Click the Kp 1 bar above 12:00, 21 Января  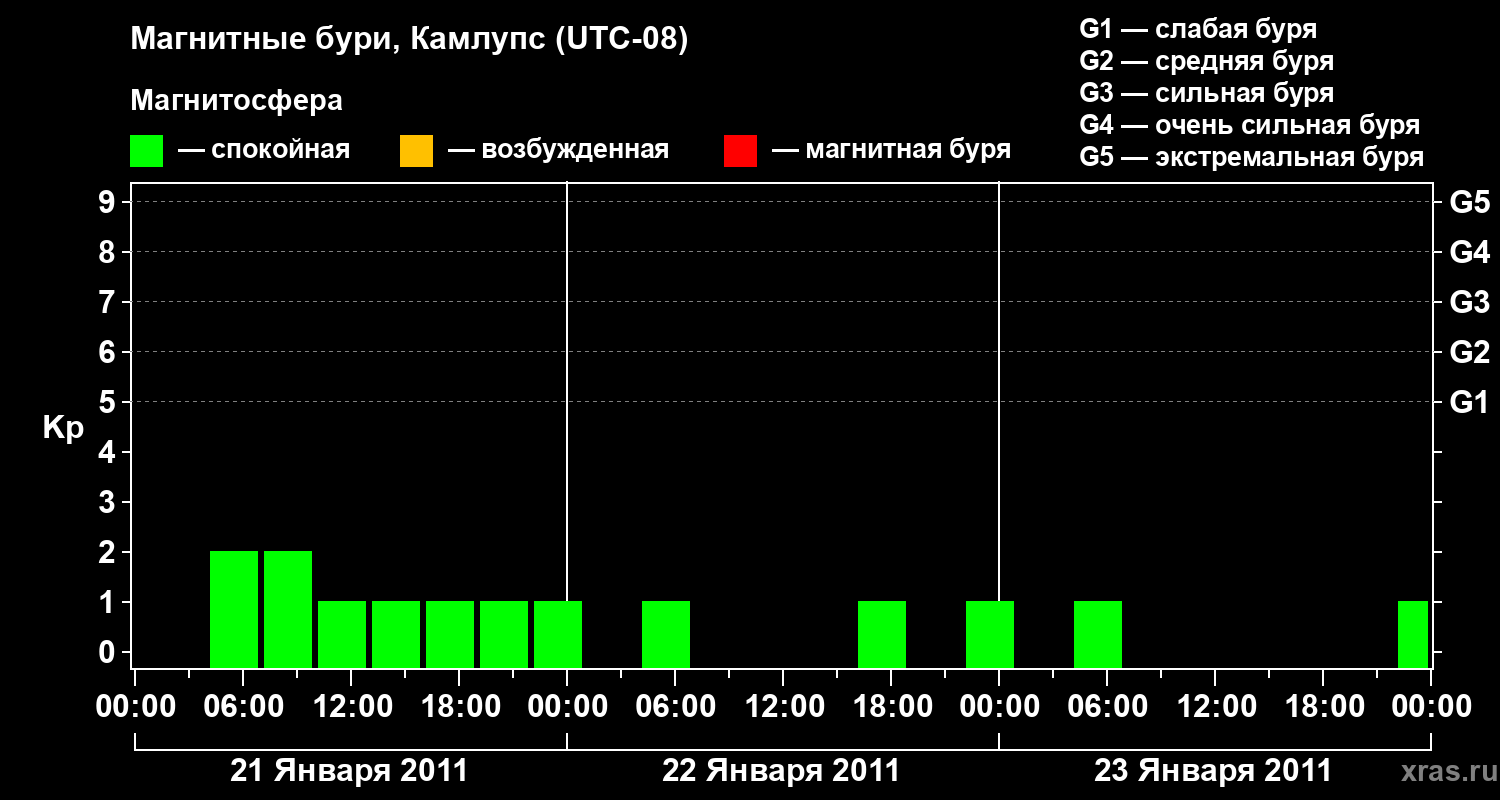(x=342, y=634)
